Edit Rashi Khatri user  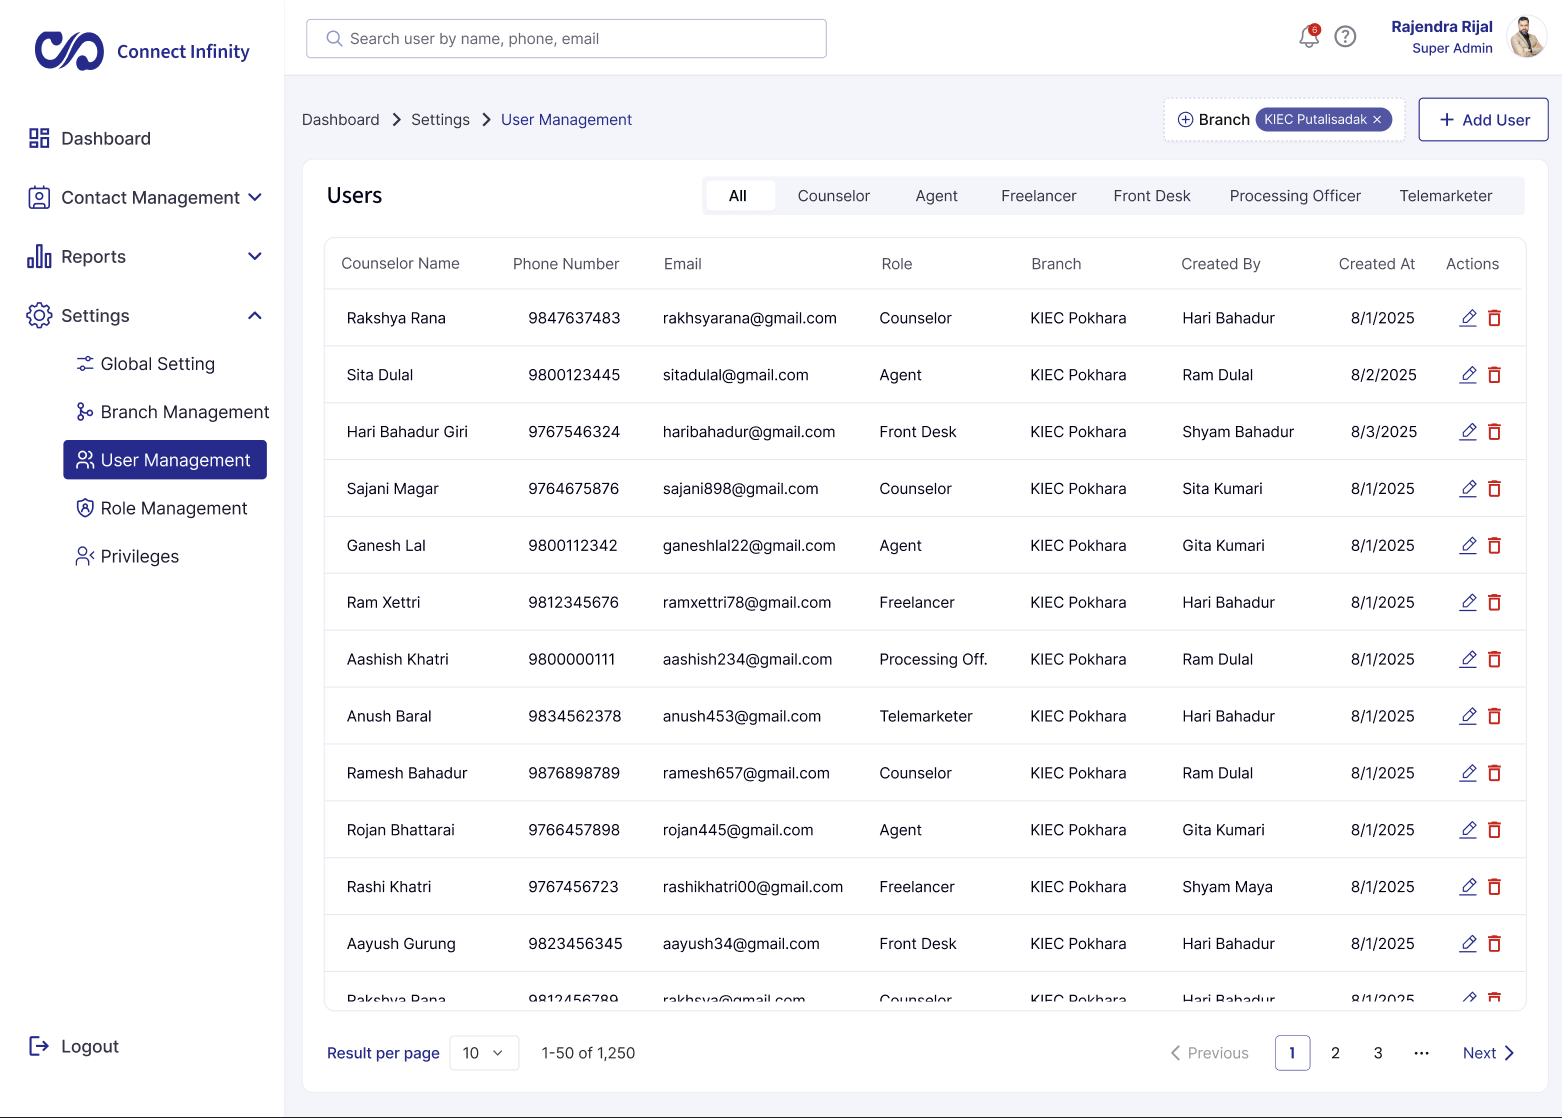tap(1468, 888)
